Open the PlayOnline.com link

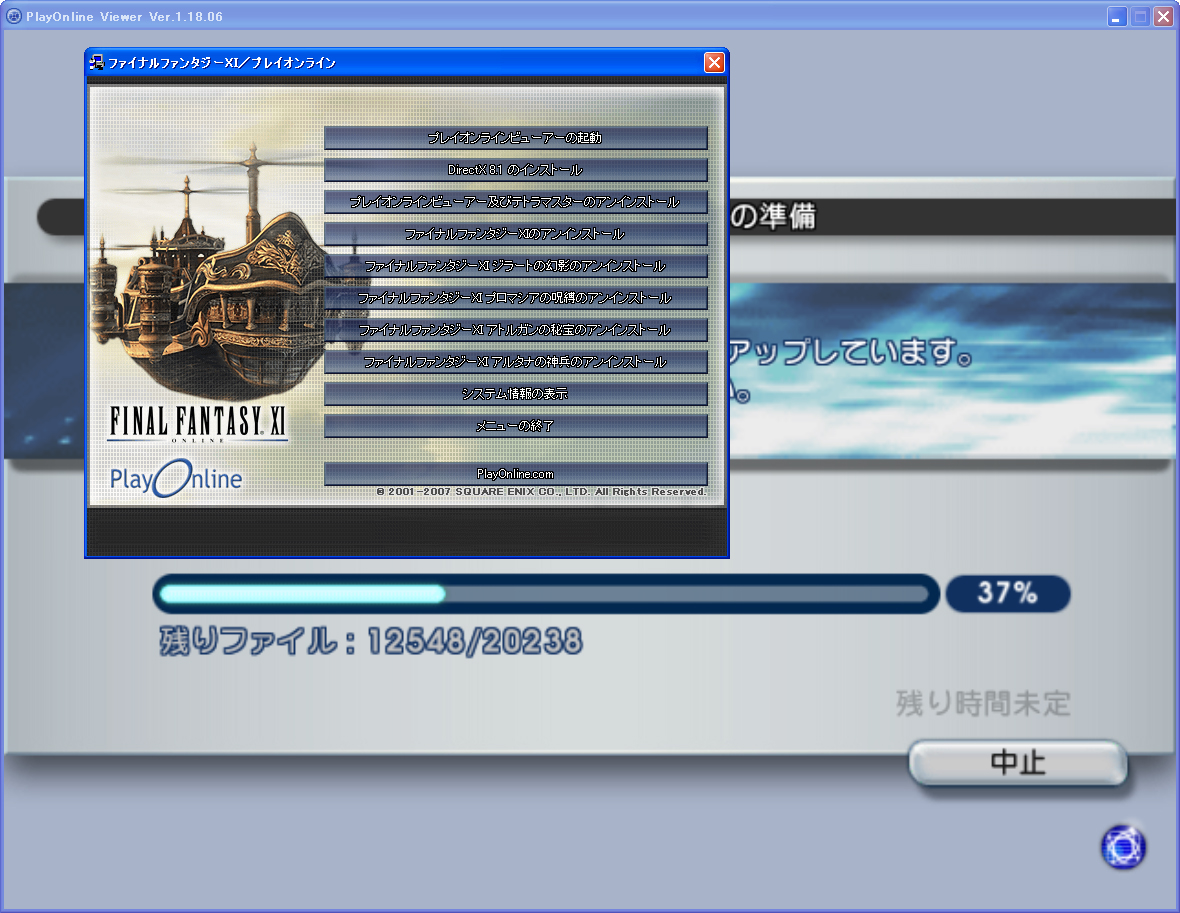pyautogui.click(x=515, y=474)
